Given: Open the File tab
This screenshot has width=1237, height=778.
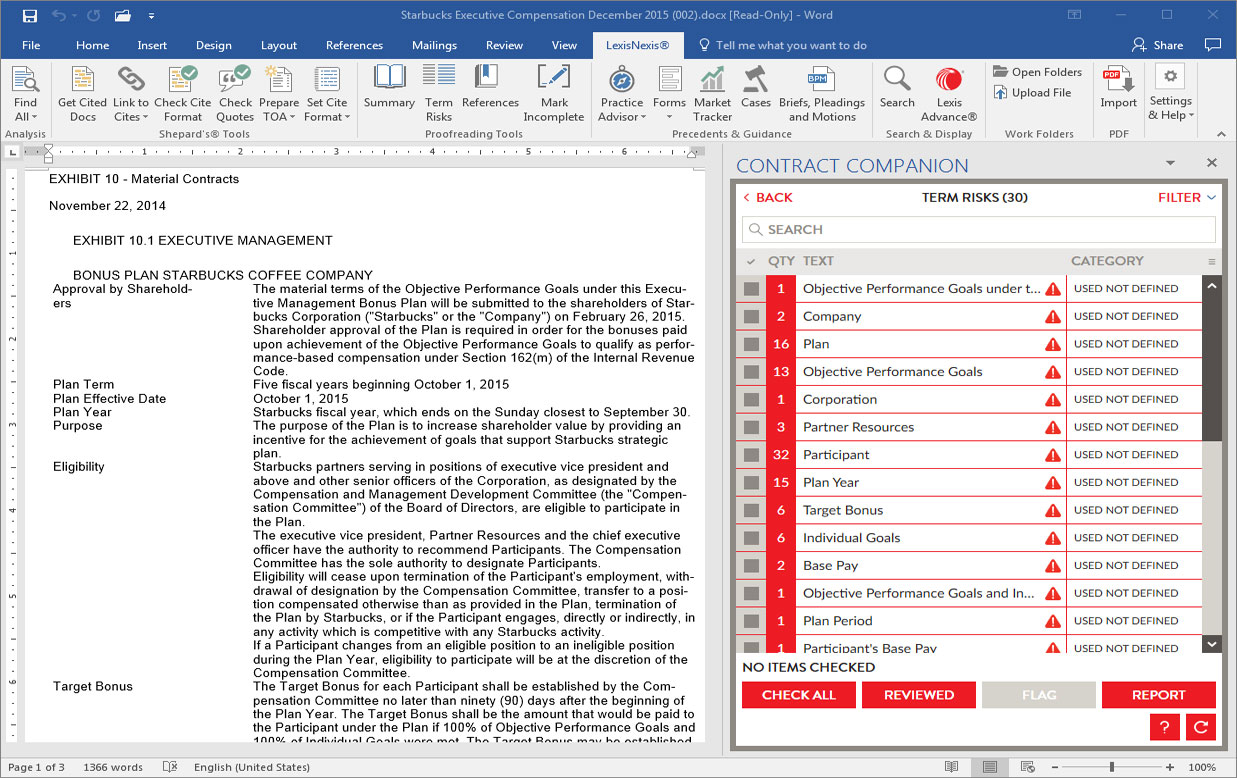Looking at the screenshot, I should coord(31,45).
